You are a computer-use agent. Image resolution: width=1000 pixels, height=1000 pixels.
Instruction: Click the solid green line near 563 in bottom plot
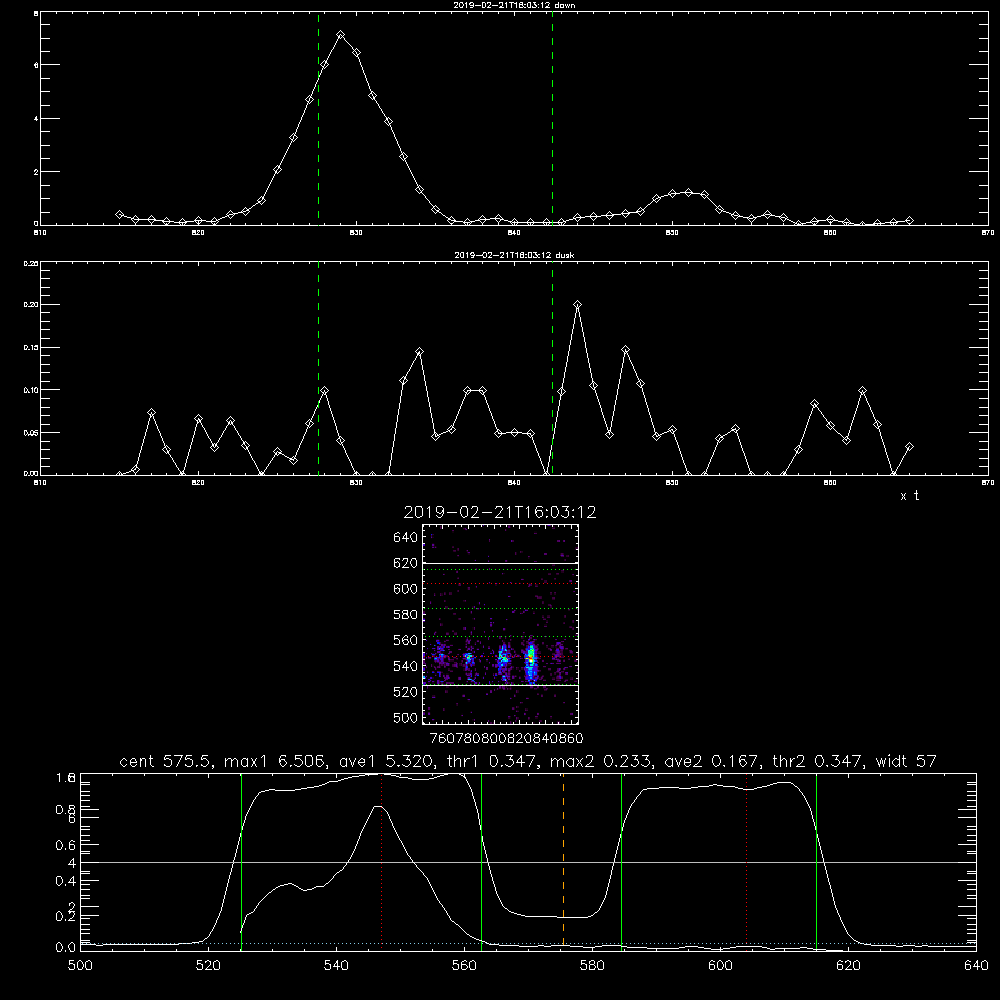[x=482, y=862]
